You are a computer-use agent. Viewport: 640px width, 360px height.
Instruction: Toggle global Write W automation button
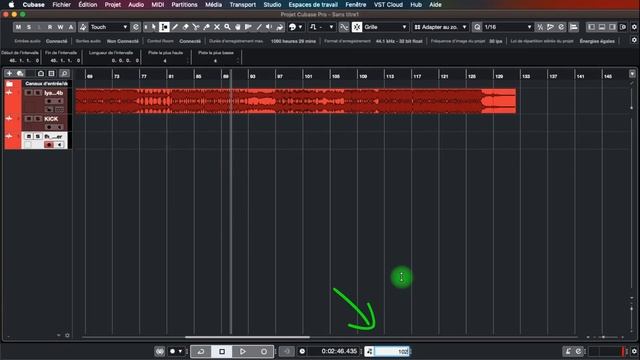[60, 27]
